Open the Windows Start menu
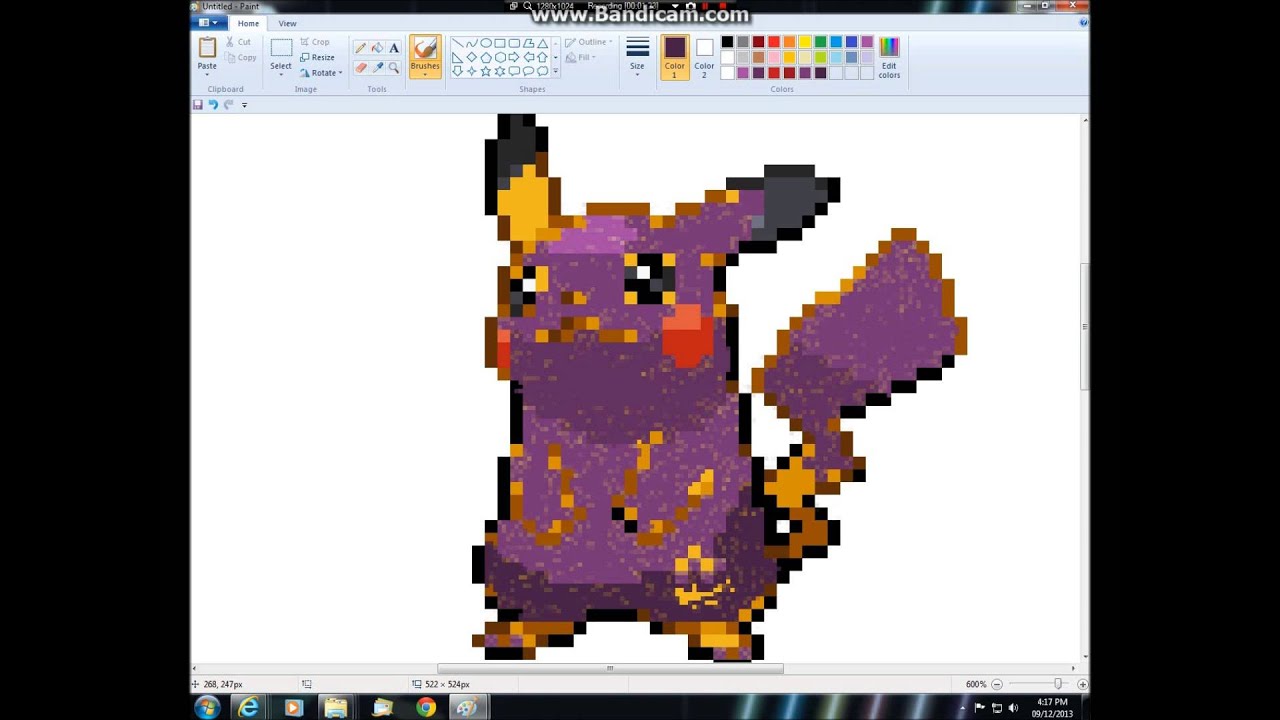This screenshot has height=720, width=1280. [x=207, y=708]
